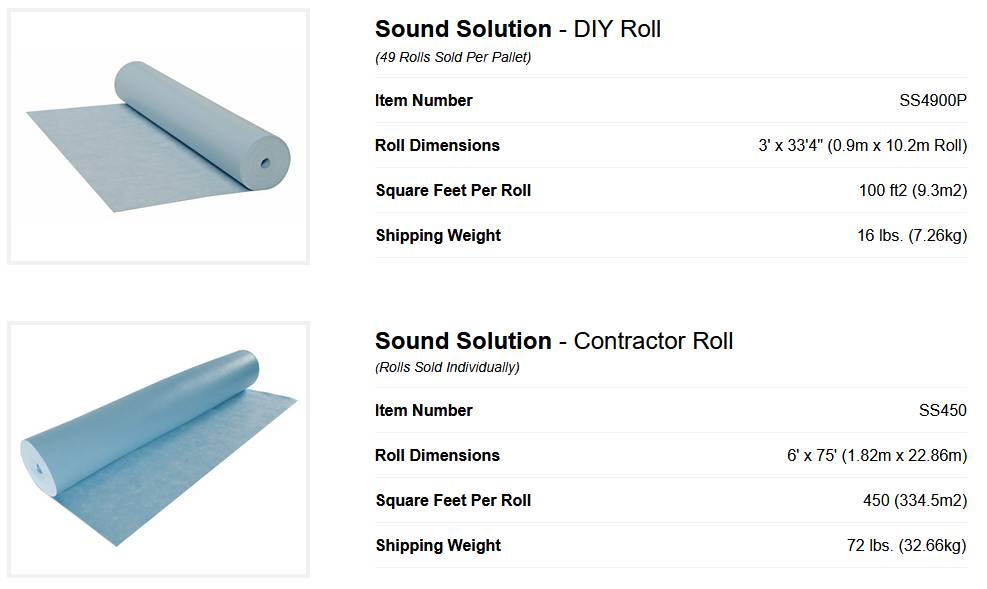The image size is (987, 589).
Task: Click the DIY Roll Square Feet Per Roll label
Action: (453, 190)
